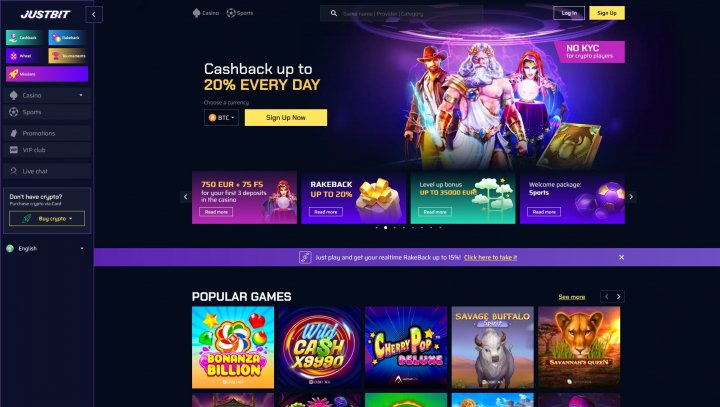This screenshot has height=407, width=720.
Task: Open the Cashback tile in sidebar
Action: (x=24, y=38)
